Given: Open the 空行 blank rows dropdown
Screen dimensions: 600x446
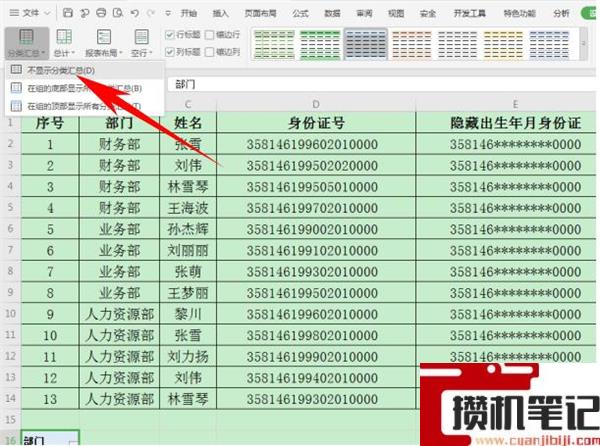Looking at the screenshot, I should tap(142, 43).
